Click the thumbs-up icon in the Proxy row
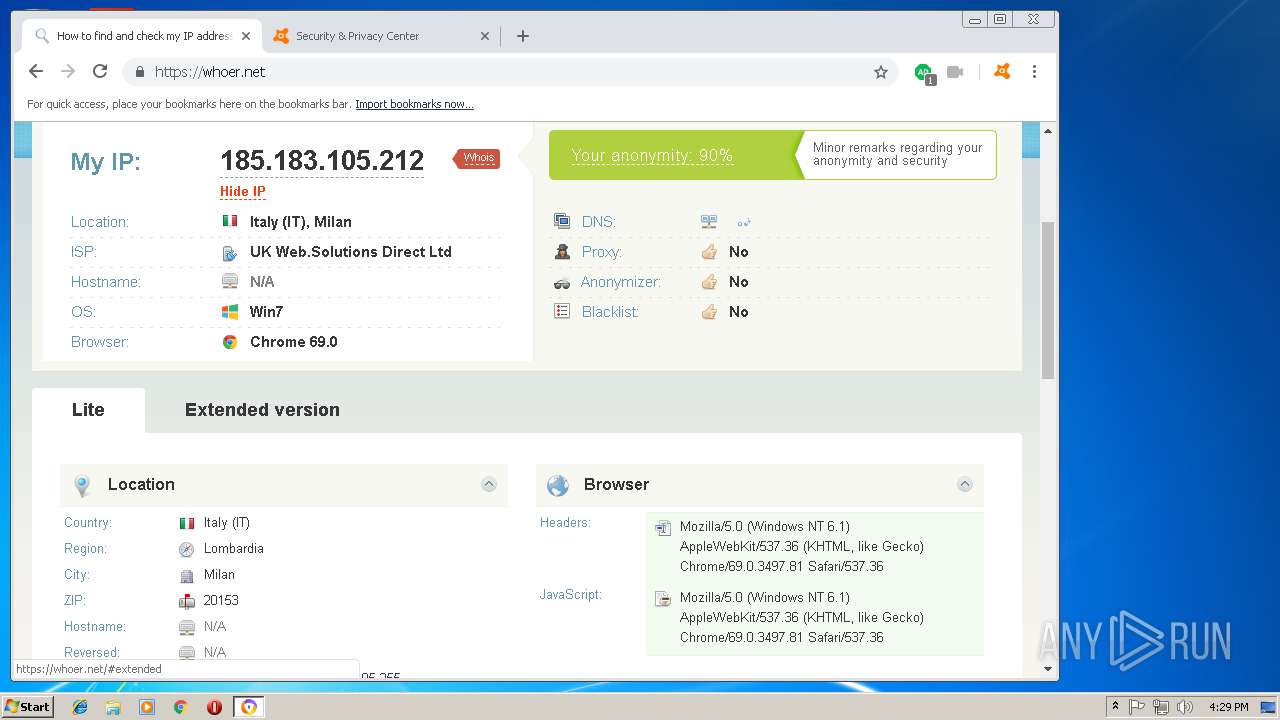The image size is (1280, 720). 709,252
